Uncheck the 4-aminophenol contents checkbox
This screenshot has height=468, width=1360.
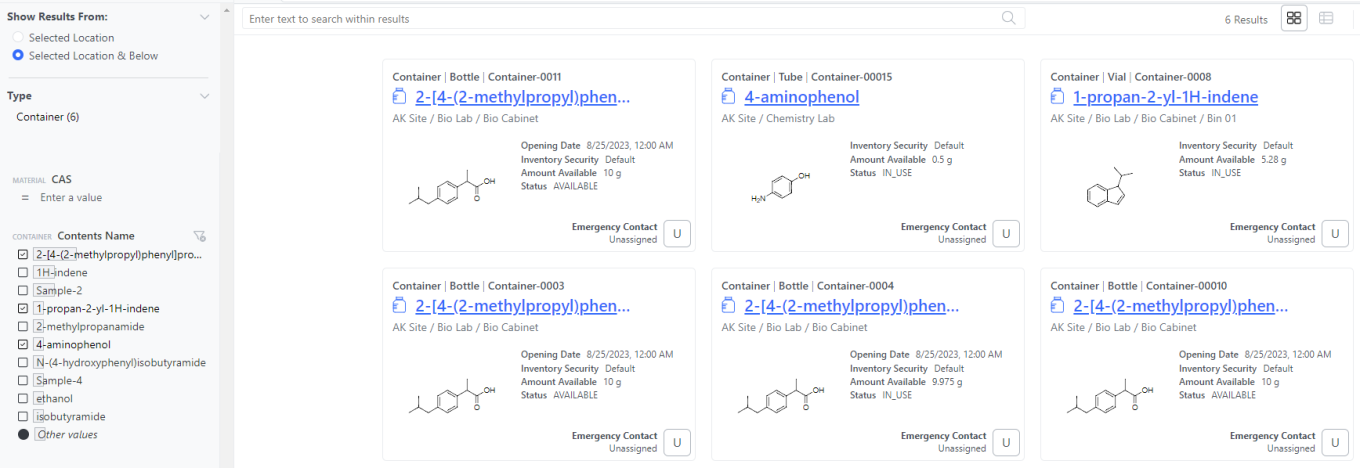[23, 345]
